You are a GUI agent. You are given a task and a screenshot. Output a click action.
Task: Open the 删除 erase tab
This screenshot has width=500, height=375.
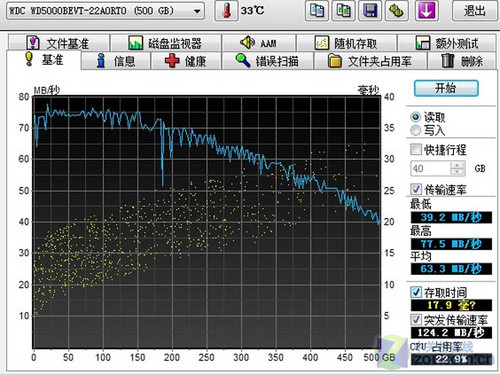pyautogui.click(x=463, y=61)
